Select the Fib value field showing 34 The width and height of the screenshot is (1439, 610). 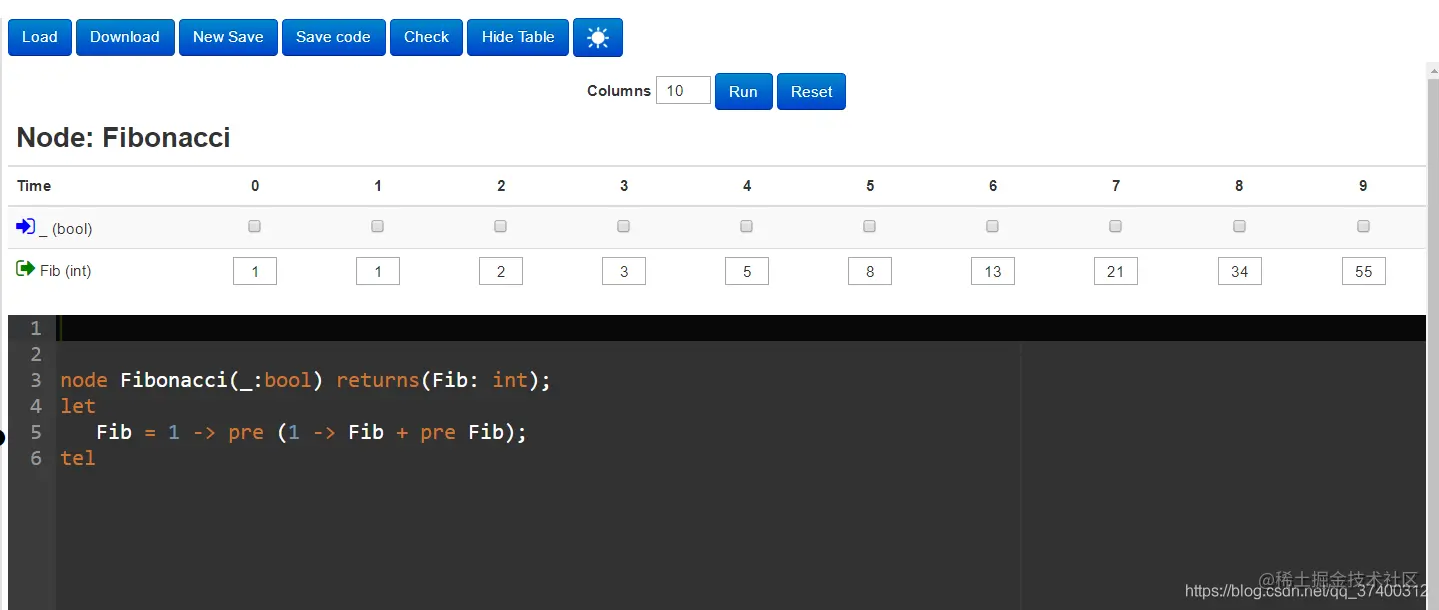click(x=1240, y=271)
